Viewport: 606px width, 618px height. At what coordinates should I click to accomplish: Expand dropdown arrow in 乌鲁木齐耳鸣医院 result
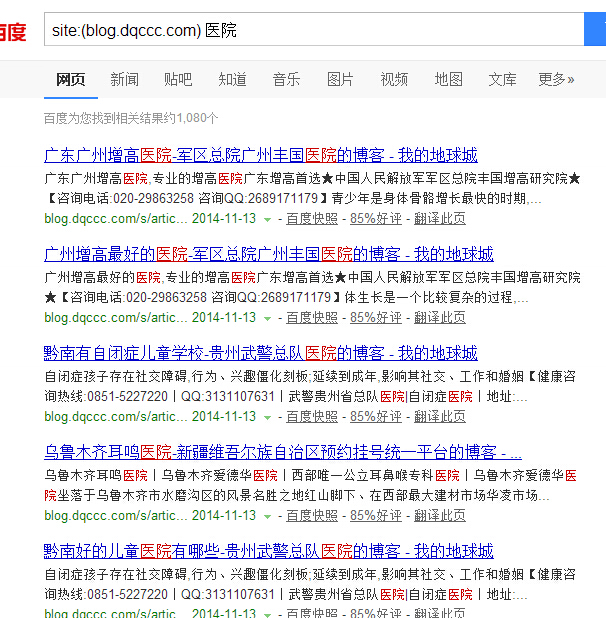coord(268,516)
